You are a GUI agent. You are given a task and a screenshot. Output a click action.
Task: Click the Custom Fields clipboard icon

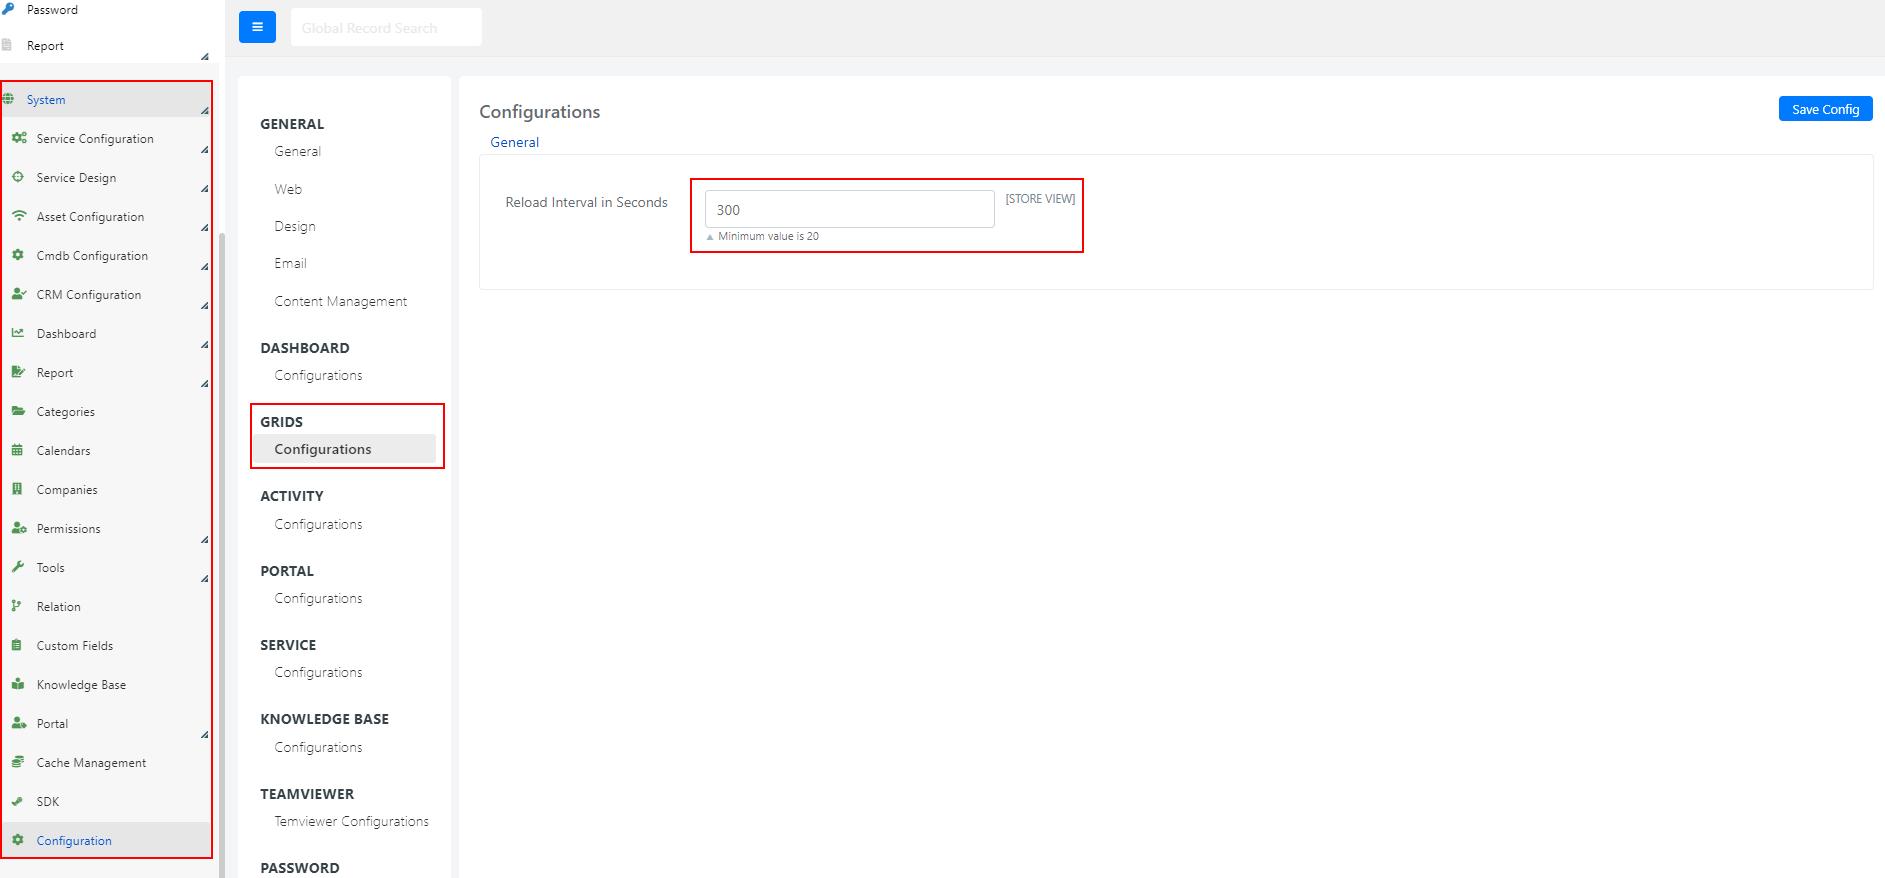(17, 645)
